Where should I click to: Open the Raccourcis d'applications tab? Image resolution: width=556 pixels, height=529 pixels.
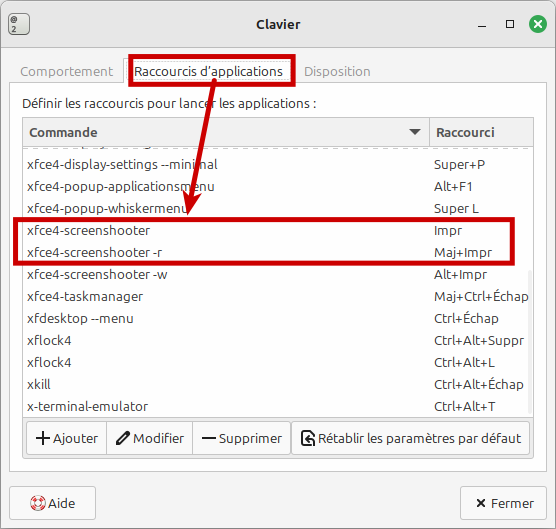pyautogui.click(x=208, y=71)
